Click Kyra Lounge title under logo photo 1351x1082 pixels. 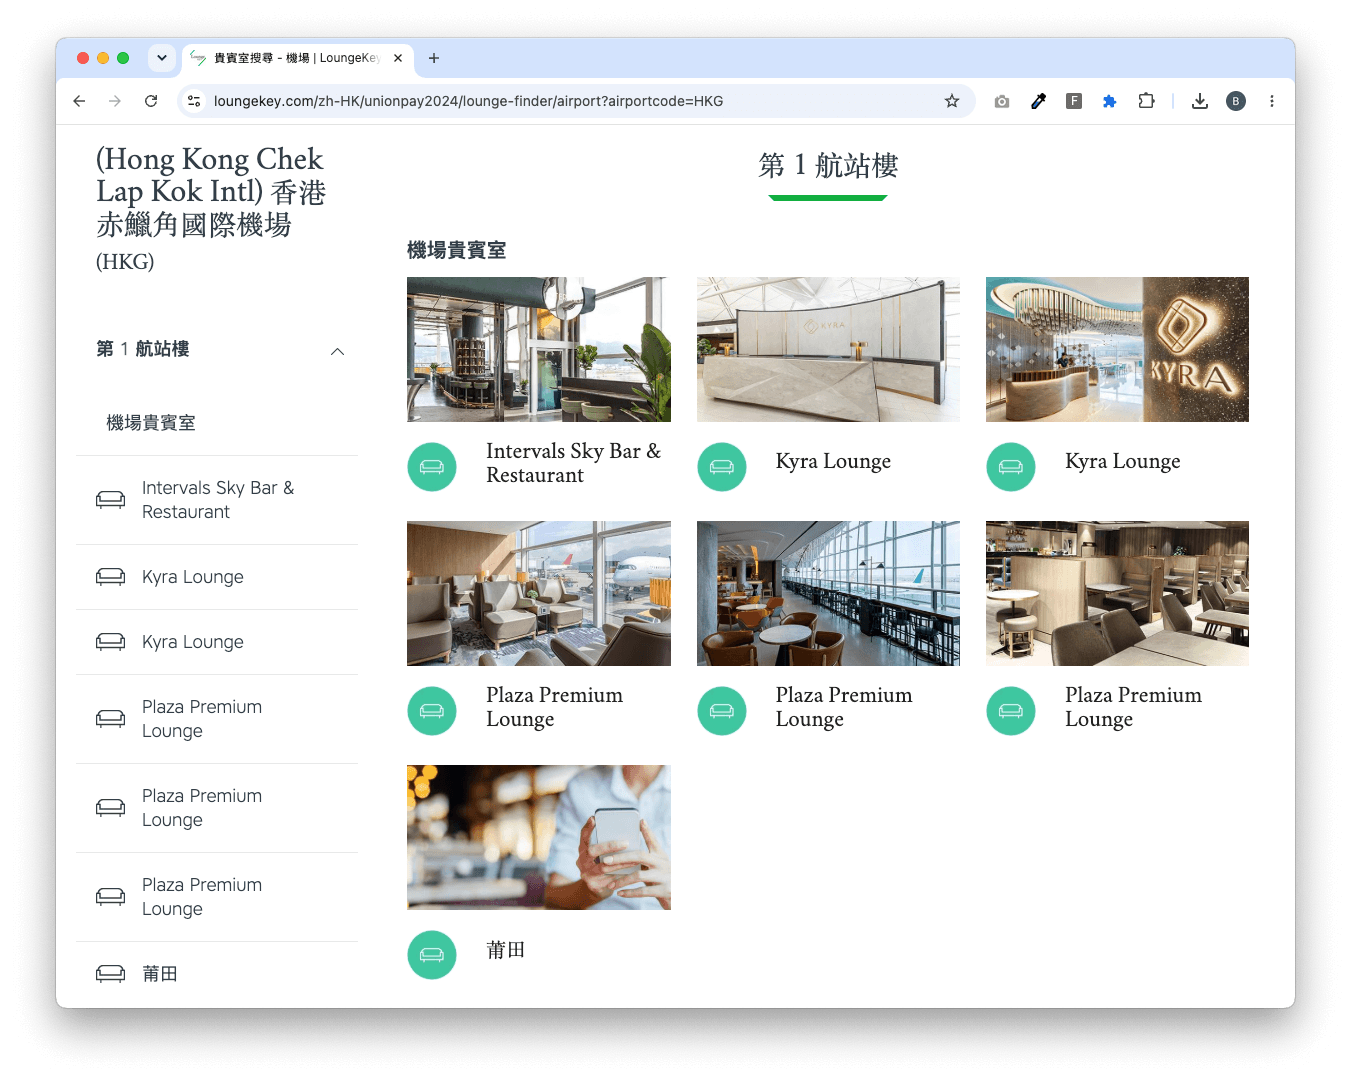coord(1122,461)
